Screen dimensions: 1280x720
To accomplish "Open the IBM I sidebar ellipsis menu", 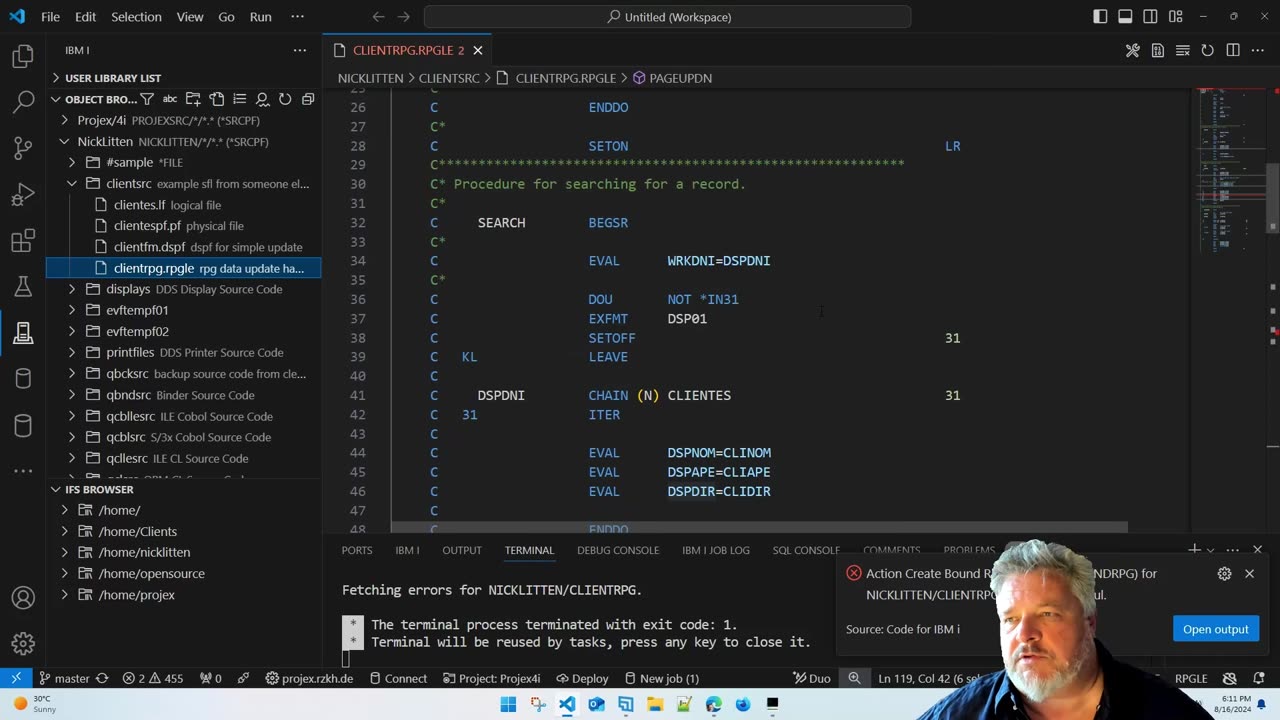I will [299, 50].
